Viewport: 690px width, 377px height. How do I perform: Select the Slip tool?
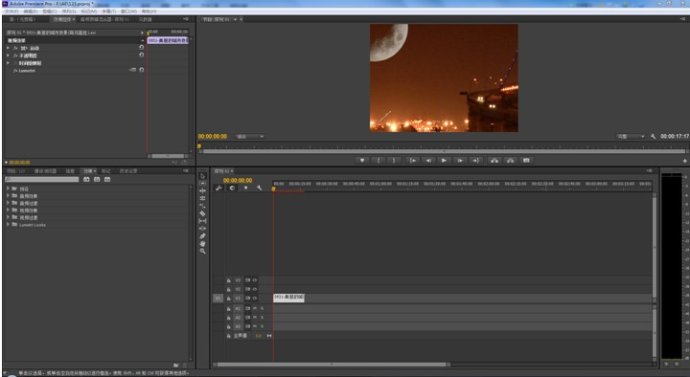(x=202, y=221)
